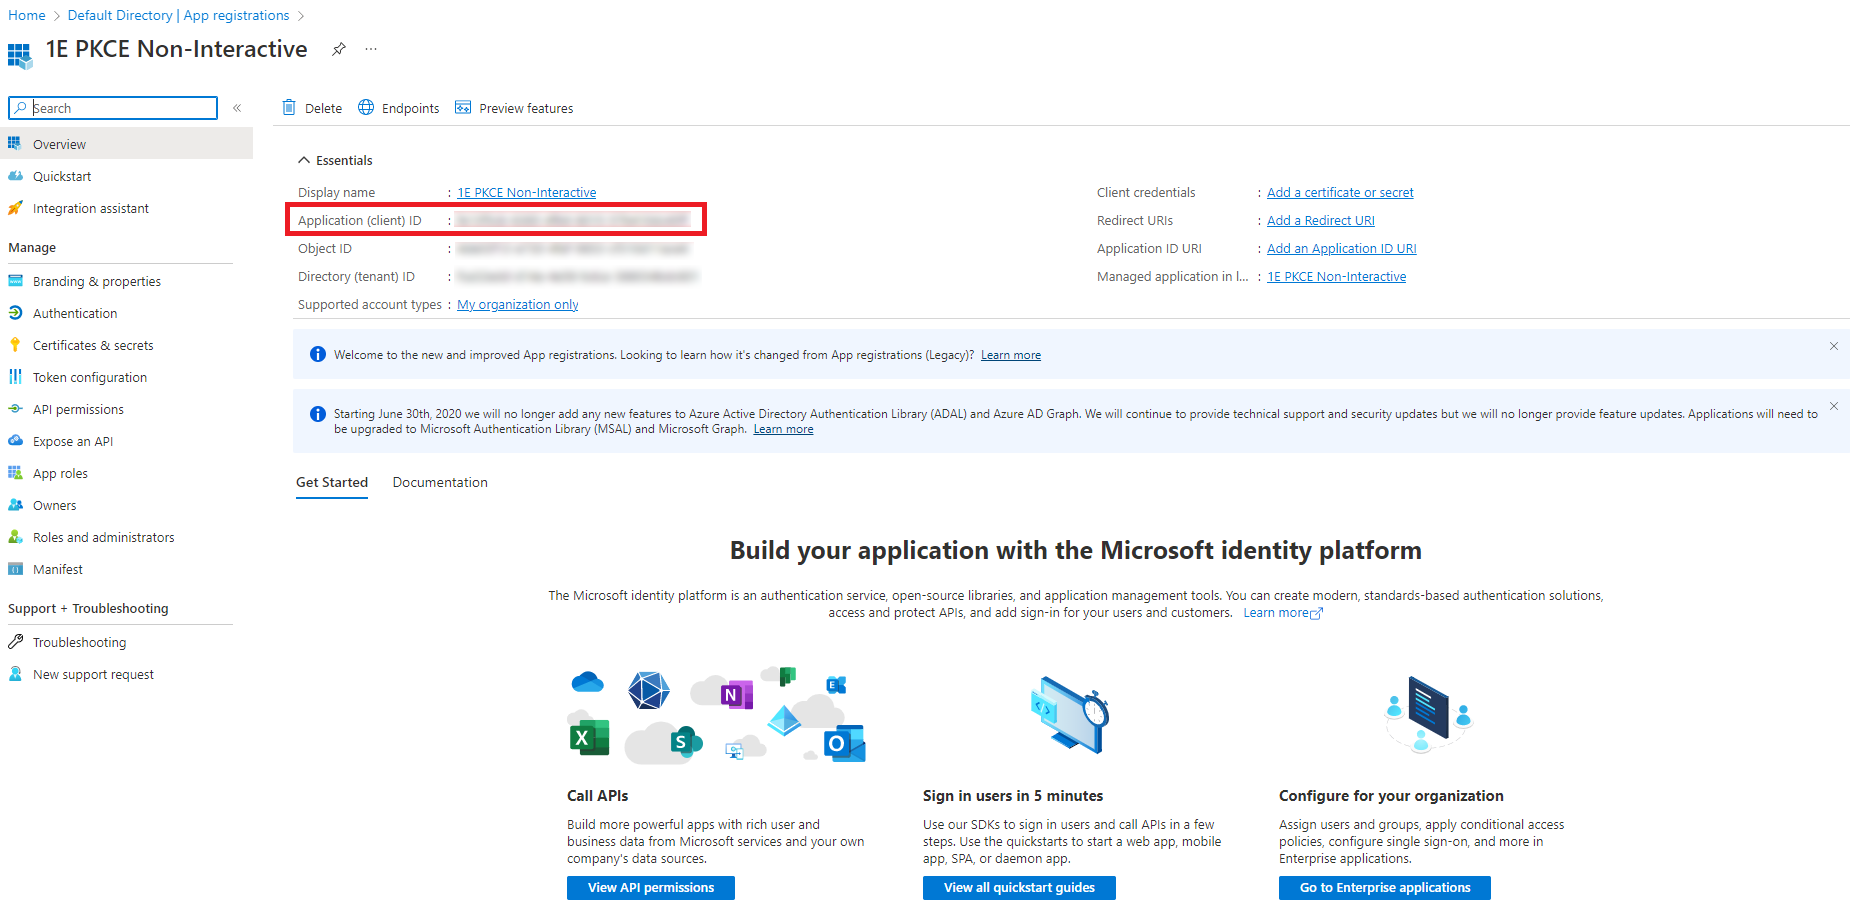The height and width of the screenshot is (916, 1850).
Task: Click the external link icon after Learn more
Action: (1316, 614)
